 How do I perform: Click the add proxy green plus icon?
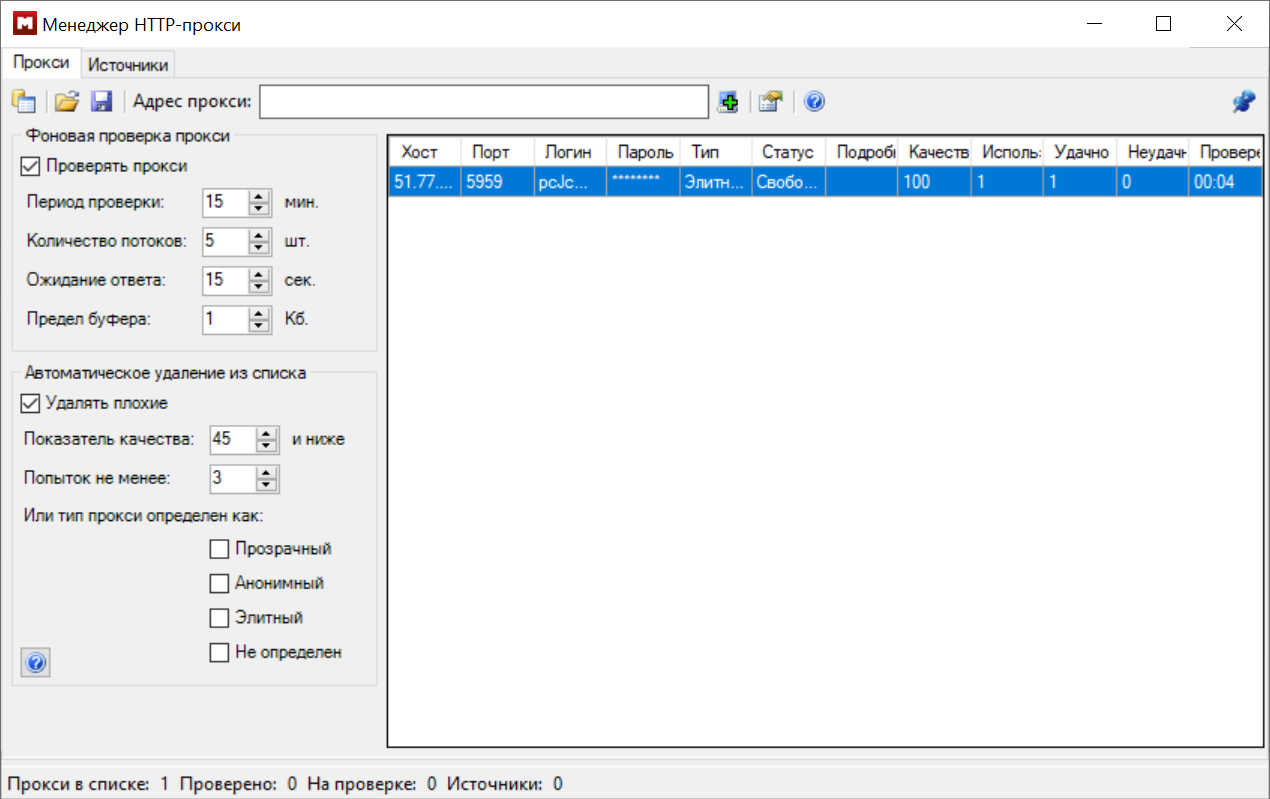728,101
